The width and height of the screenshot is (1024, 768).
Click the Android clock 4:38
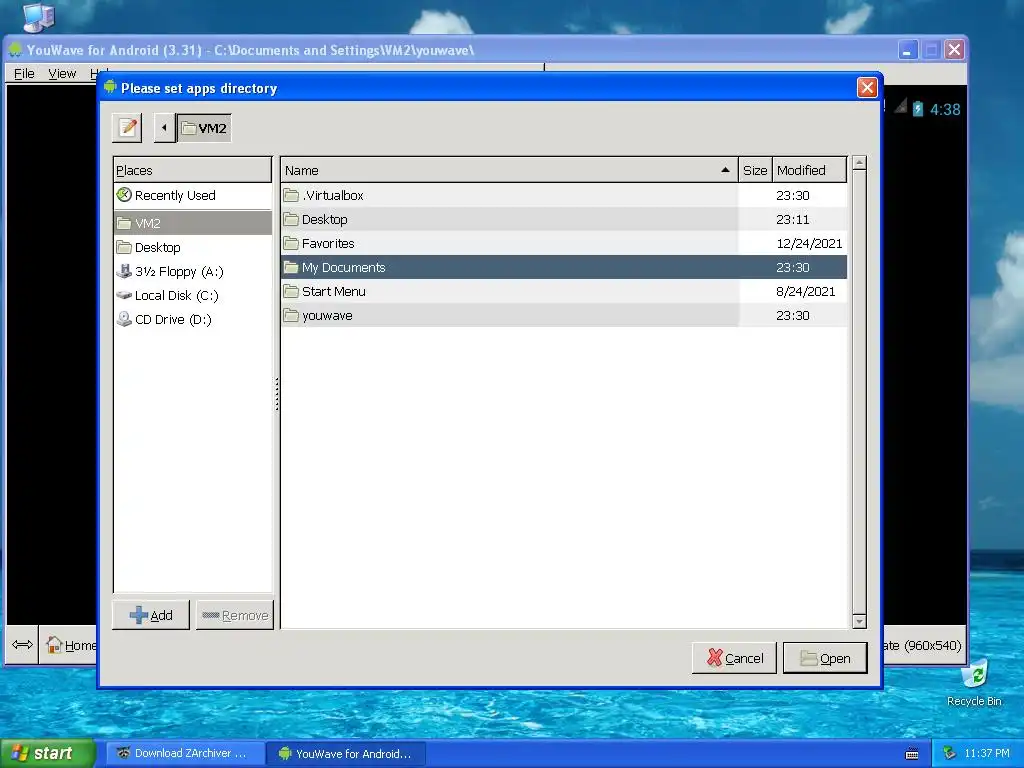945,110
